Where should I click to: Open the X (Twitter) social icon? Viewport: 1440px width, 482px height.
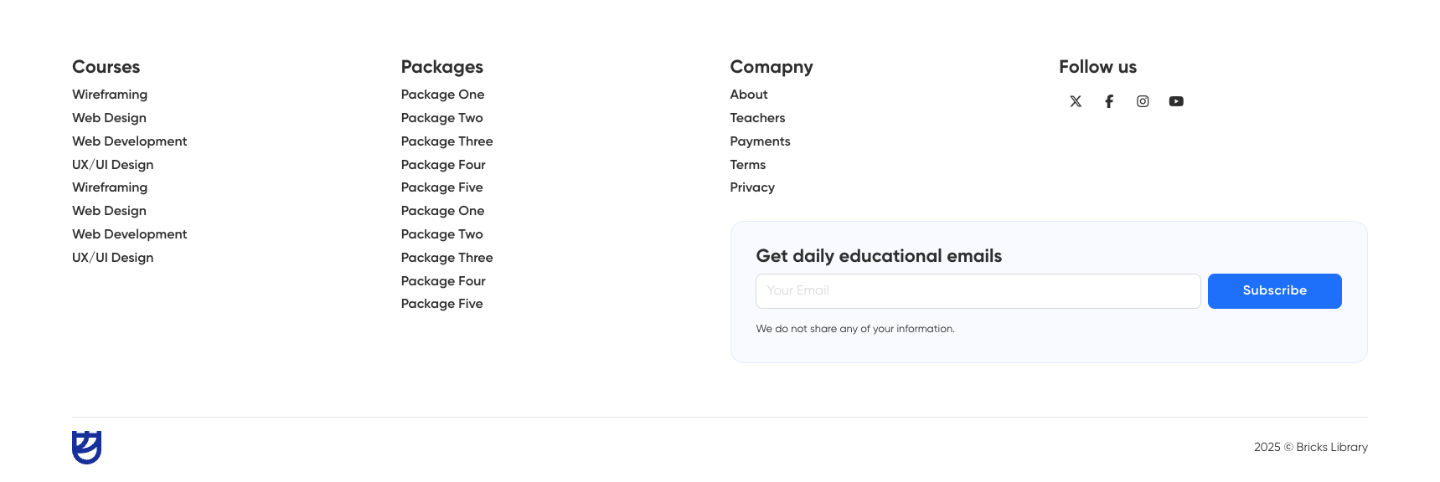[1075, 101]
